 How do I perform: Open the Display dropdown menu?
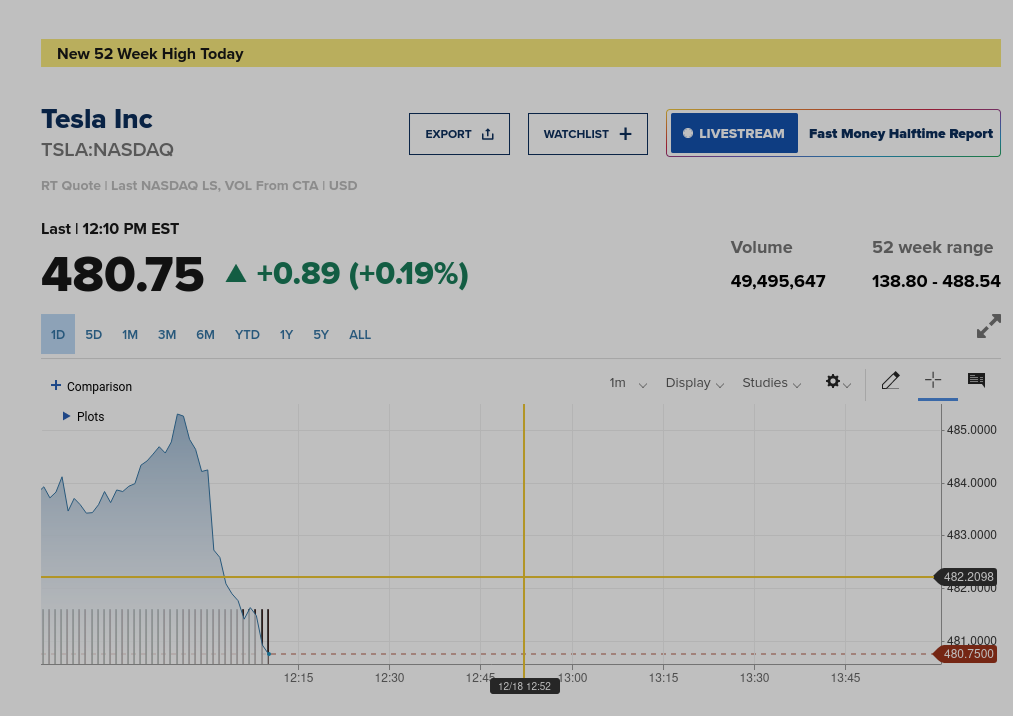click(x=694, y=383)
